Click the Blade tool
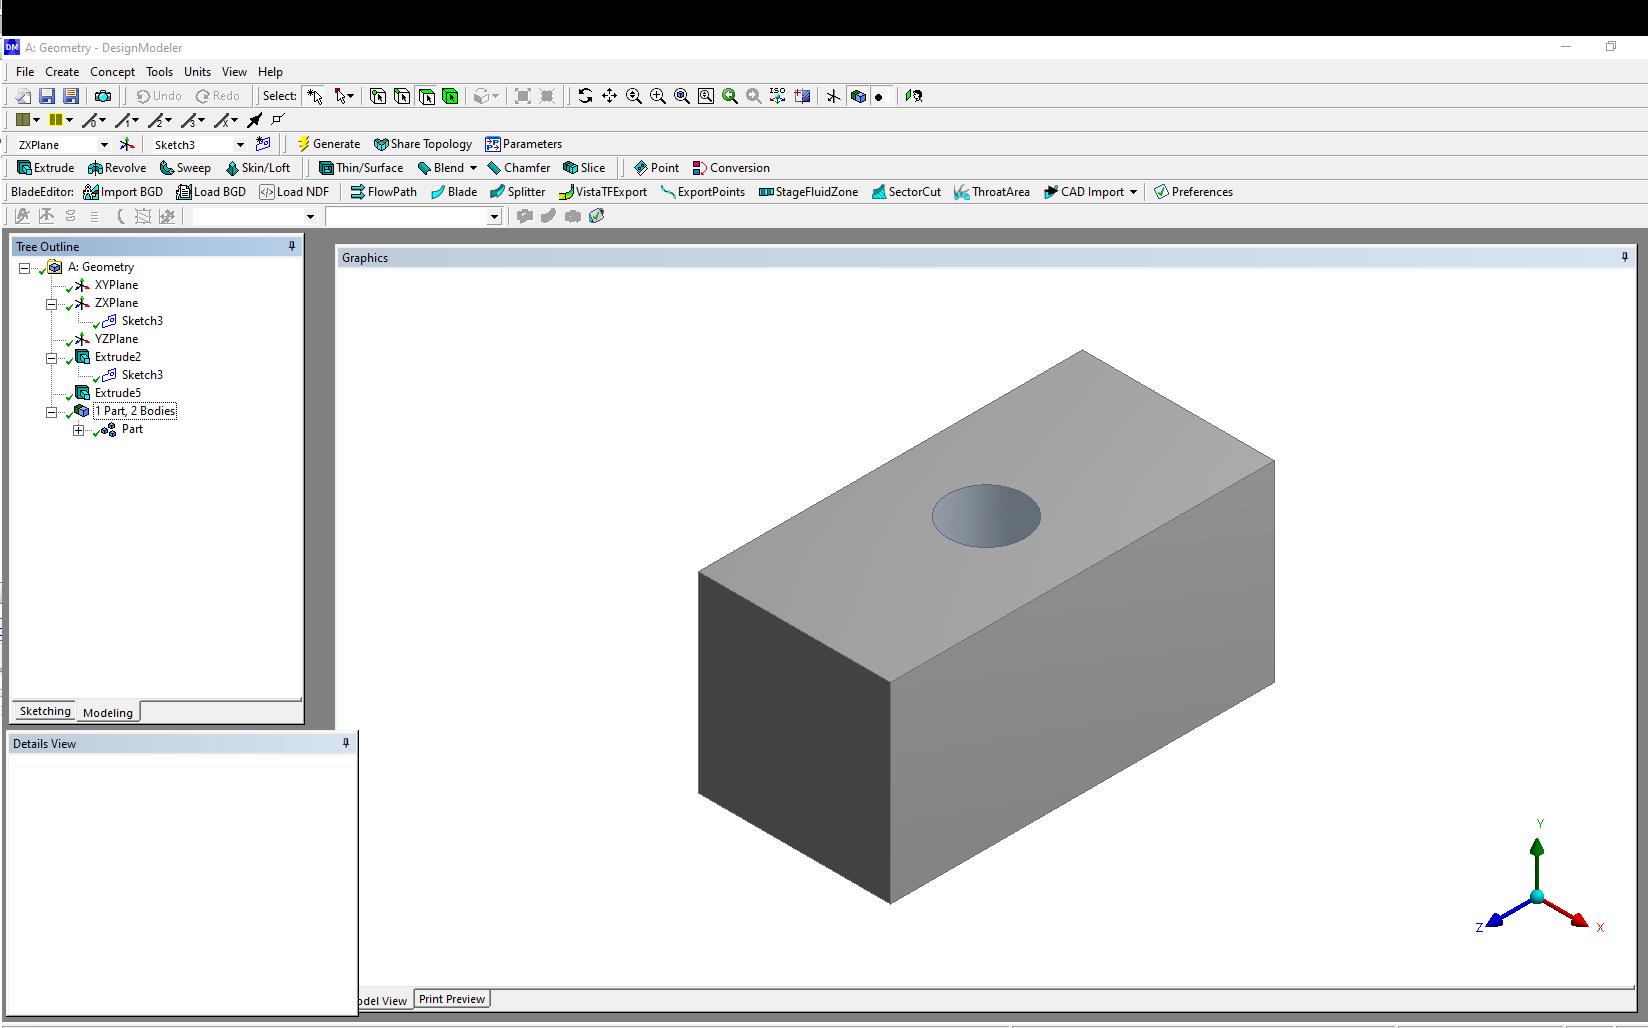 click(453, 192)
